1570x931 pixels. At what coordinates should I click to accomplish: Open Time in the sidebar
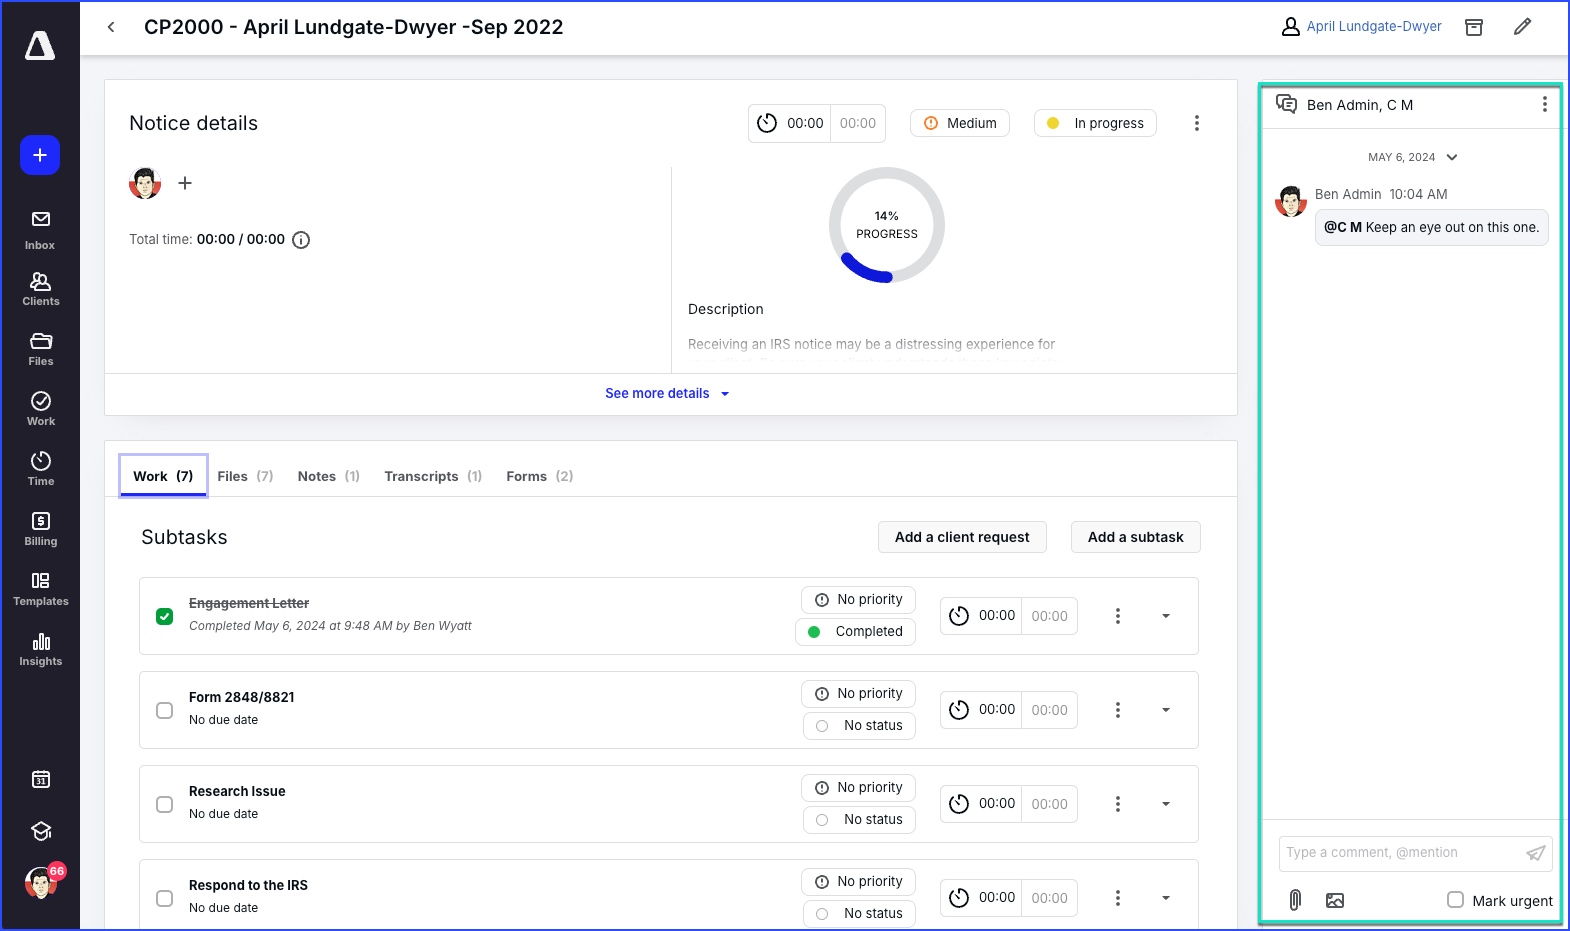(40, 469)
